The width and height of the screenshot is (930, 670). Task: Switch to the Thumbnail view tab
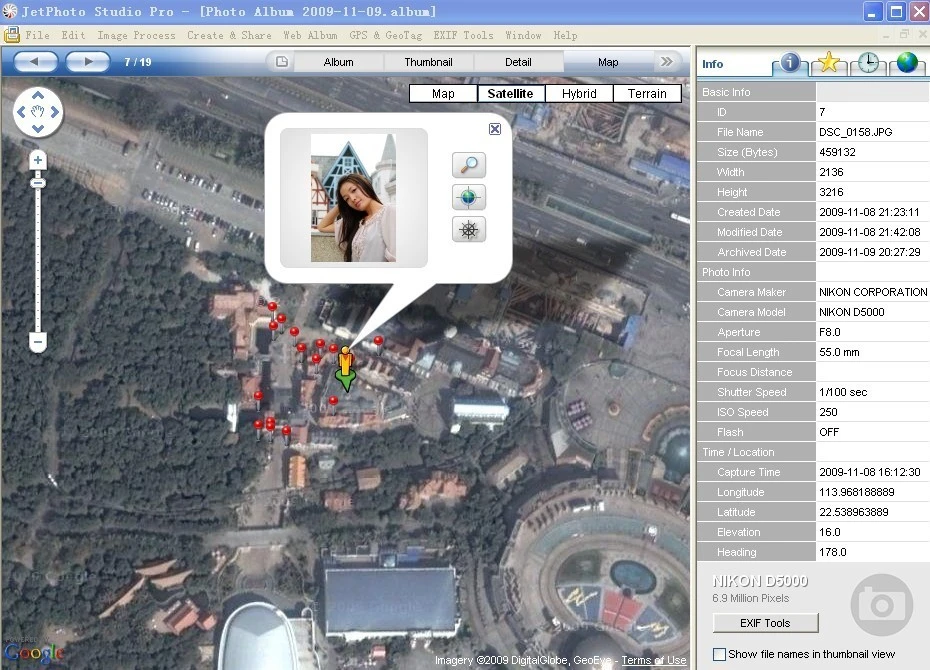pyautogui.click(x=428, y=62)
